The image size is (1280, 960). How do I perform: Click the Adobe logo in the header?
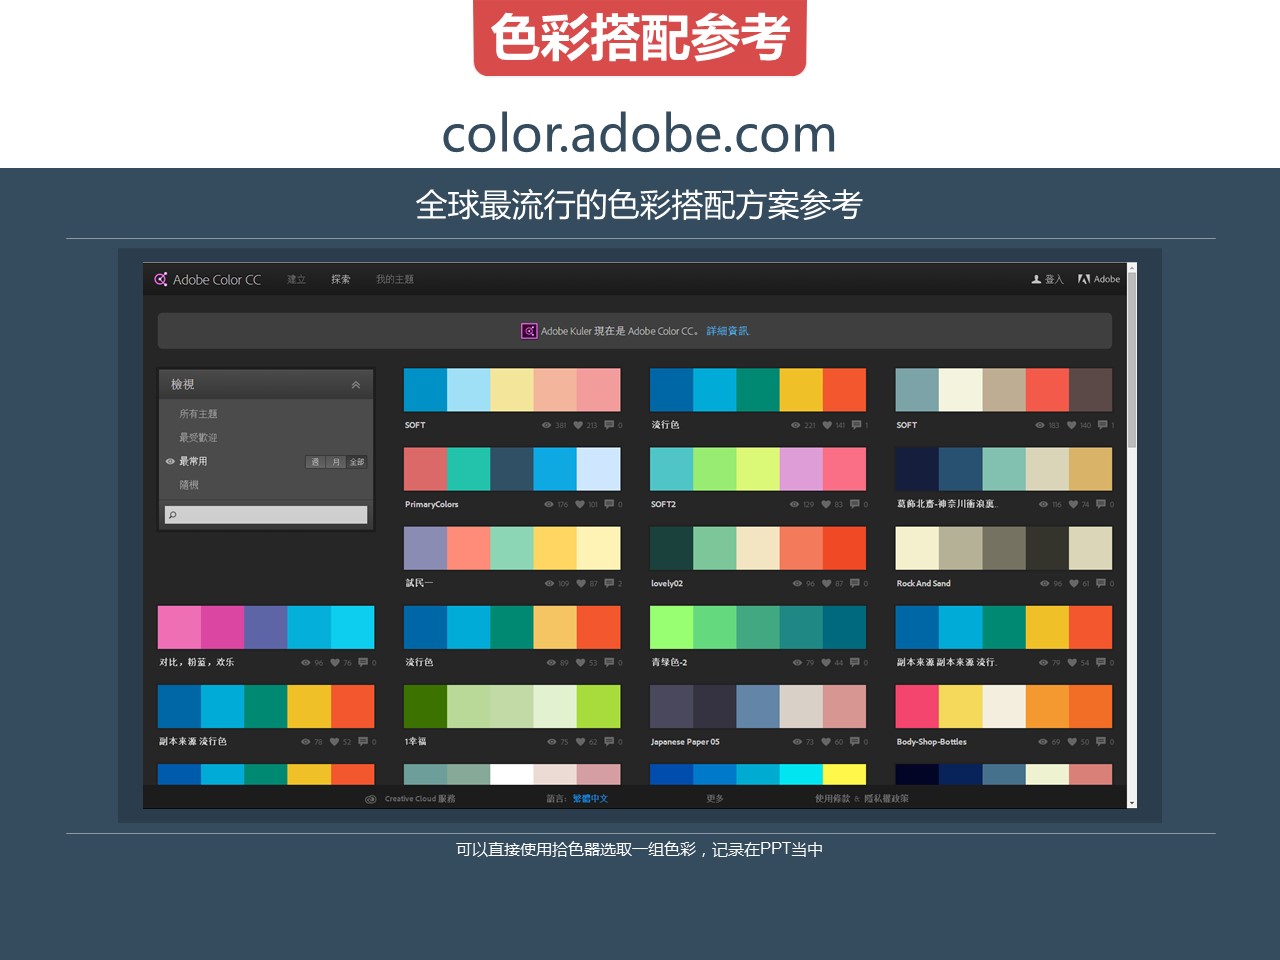(1084, 279)
